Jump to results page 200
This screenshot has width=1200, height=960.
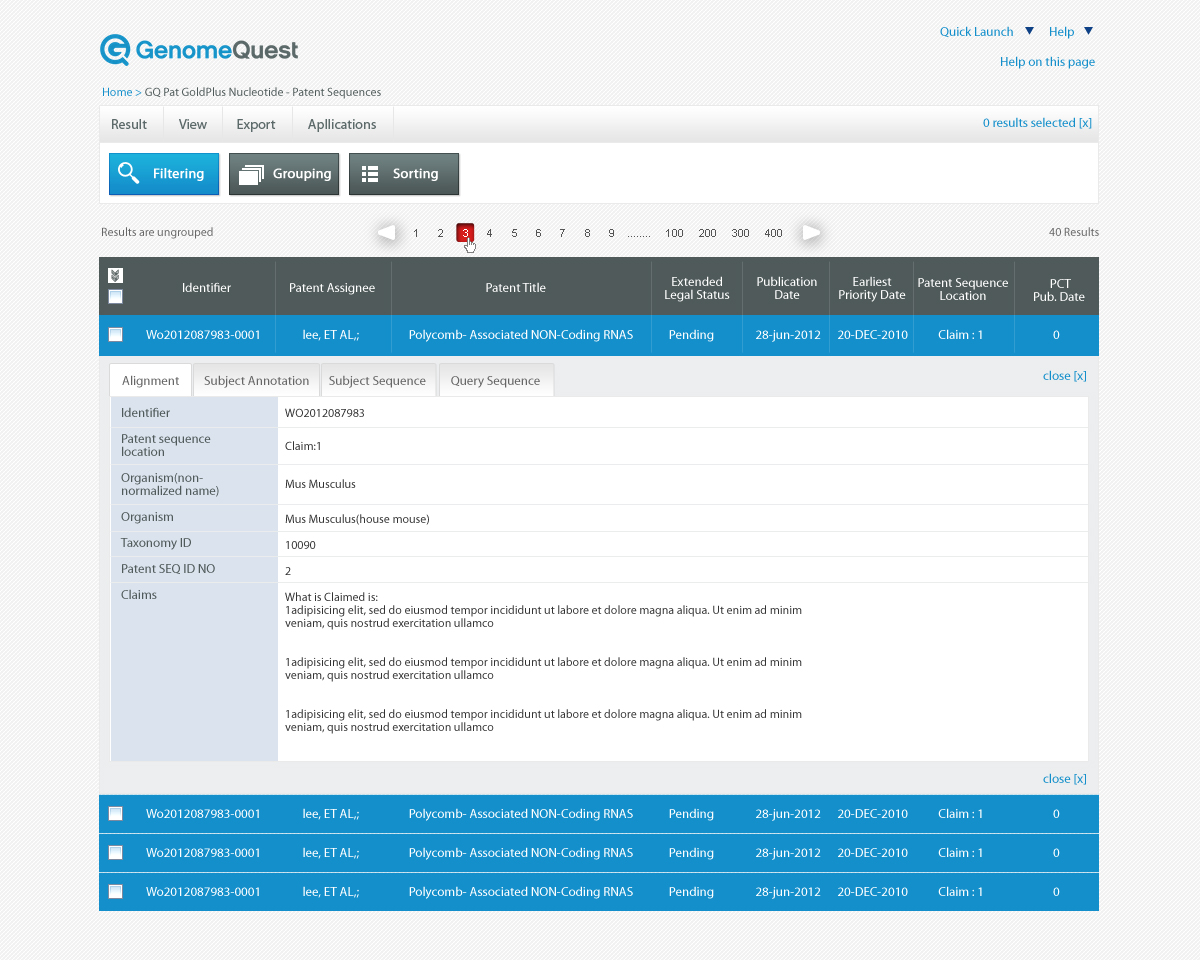[x=707, y=233]
